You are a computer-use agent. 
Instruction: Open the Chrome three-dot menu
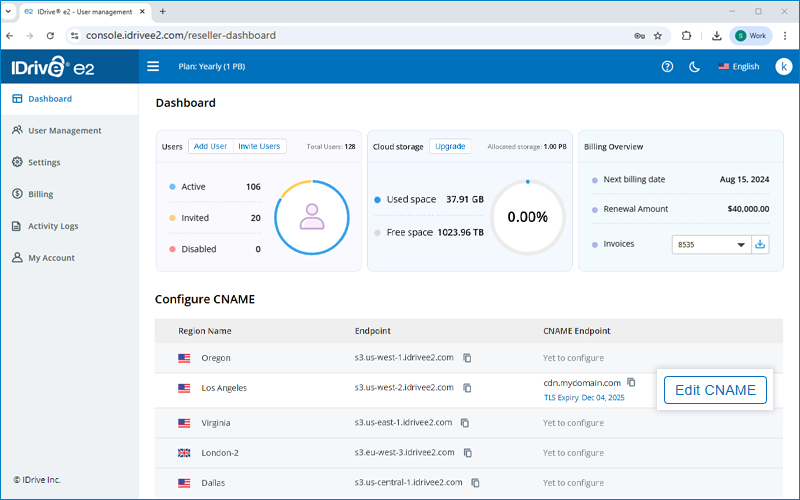pyautogui.click(x=785, y=36)
